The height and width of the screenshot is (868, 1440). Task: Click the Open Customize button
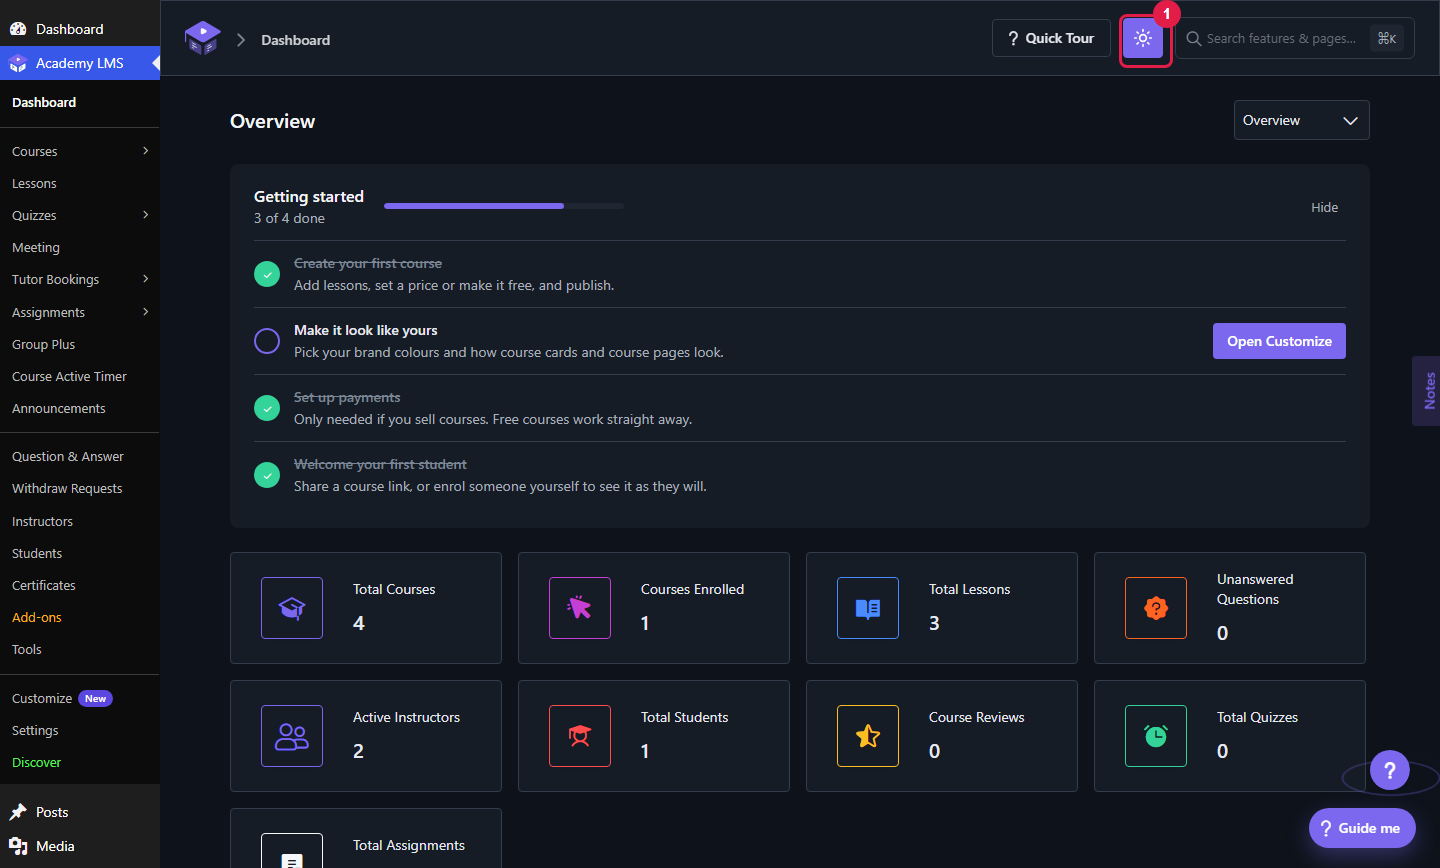(1279, 341)
